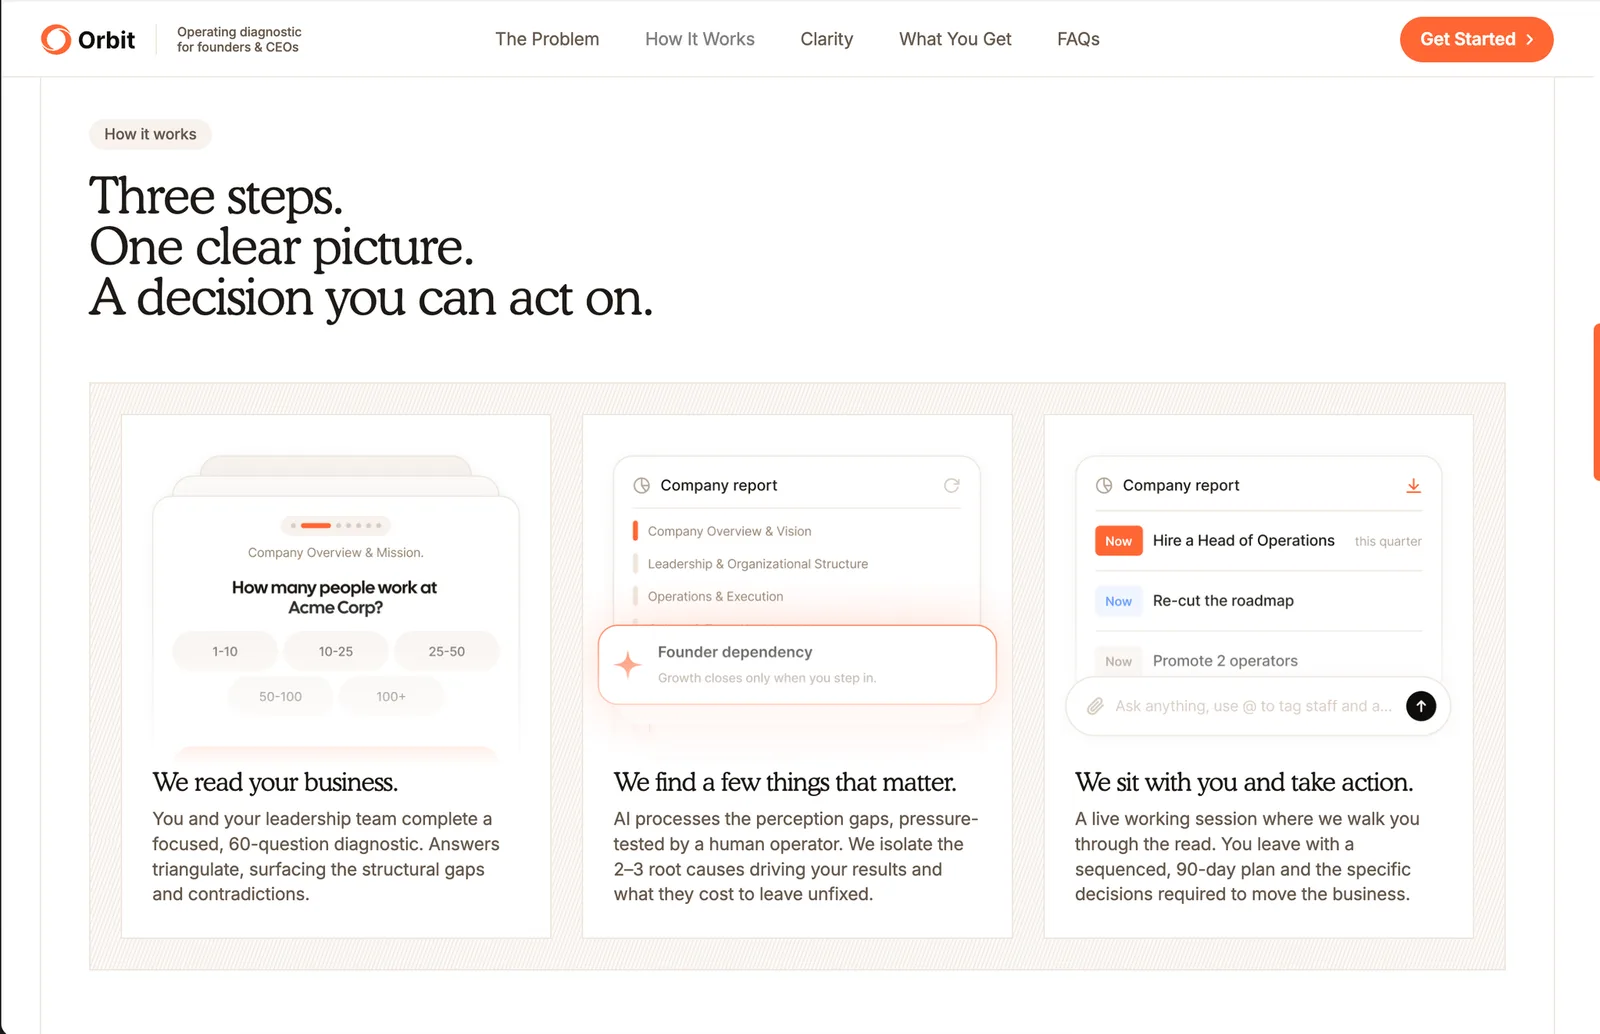Select the 1-10 employee option
The image size is (1600, 1034).
(x=225, y=651)
